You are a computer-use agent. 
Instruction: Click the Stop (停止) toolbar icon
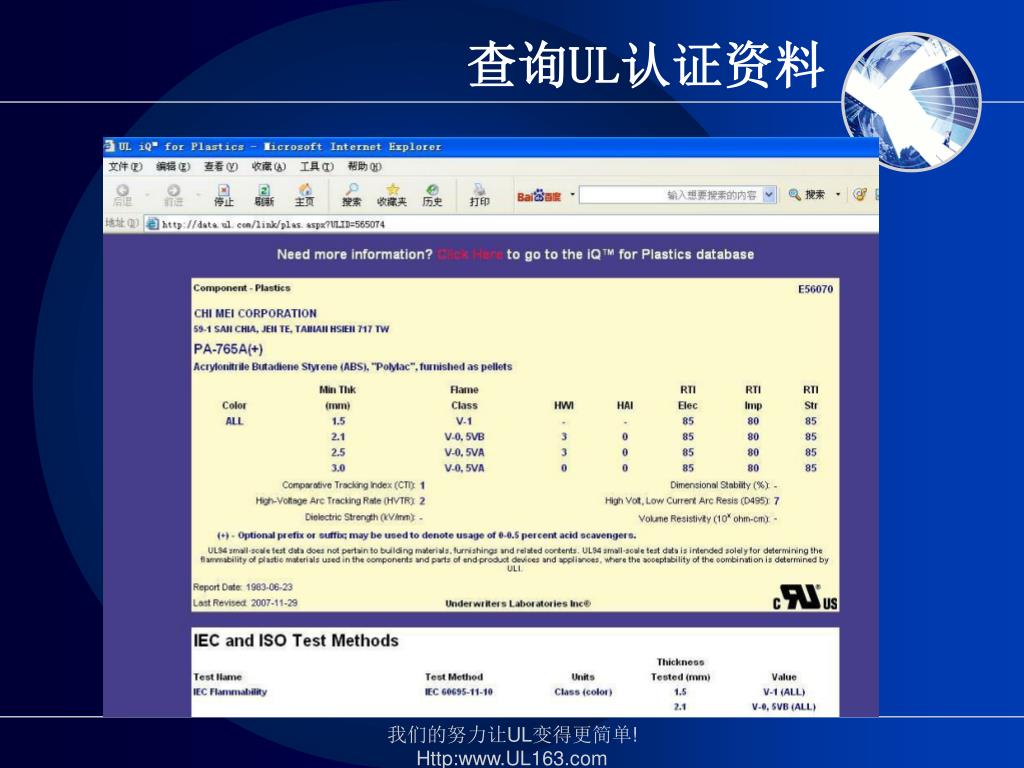coord(223,195)
